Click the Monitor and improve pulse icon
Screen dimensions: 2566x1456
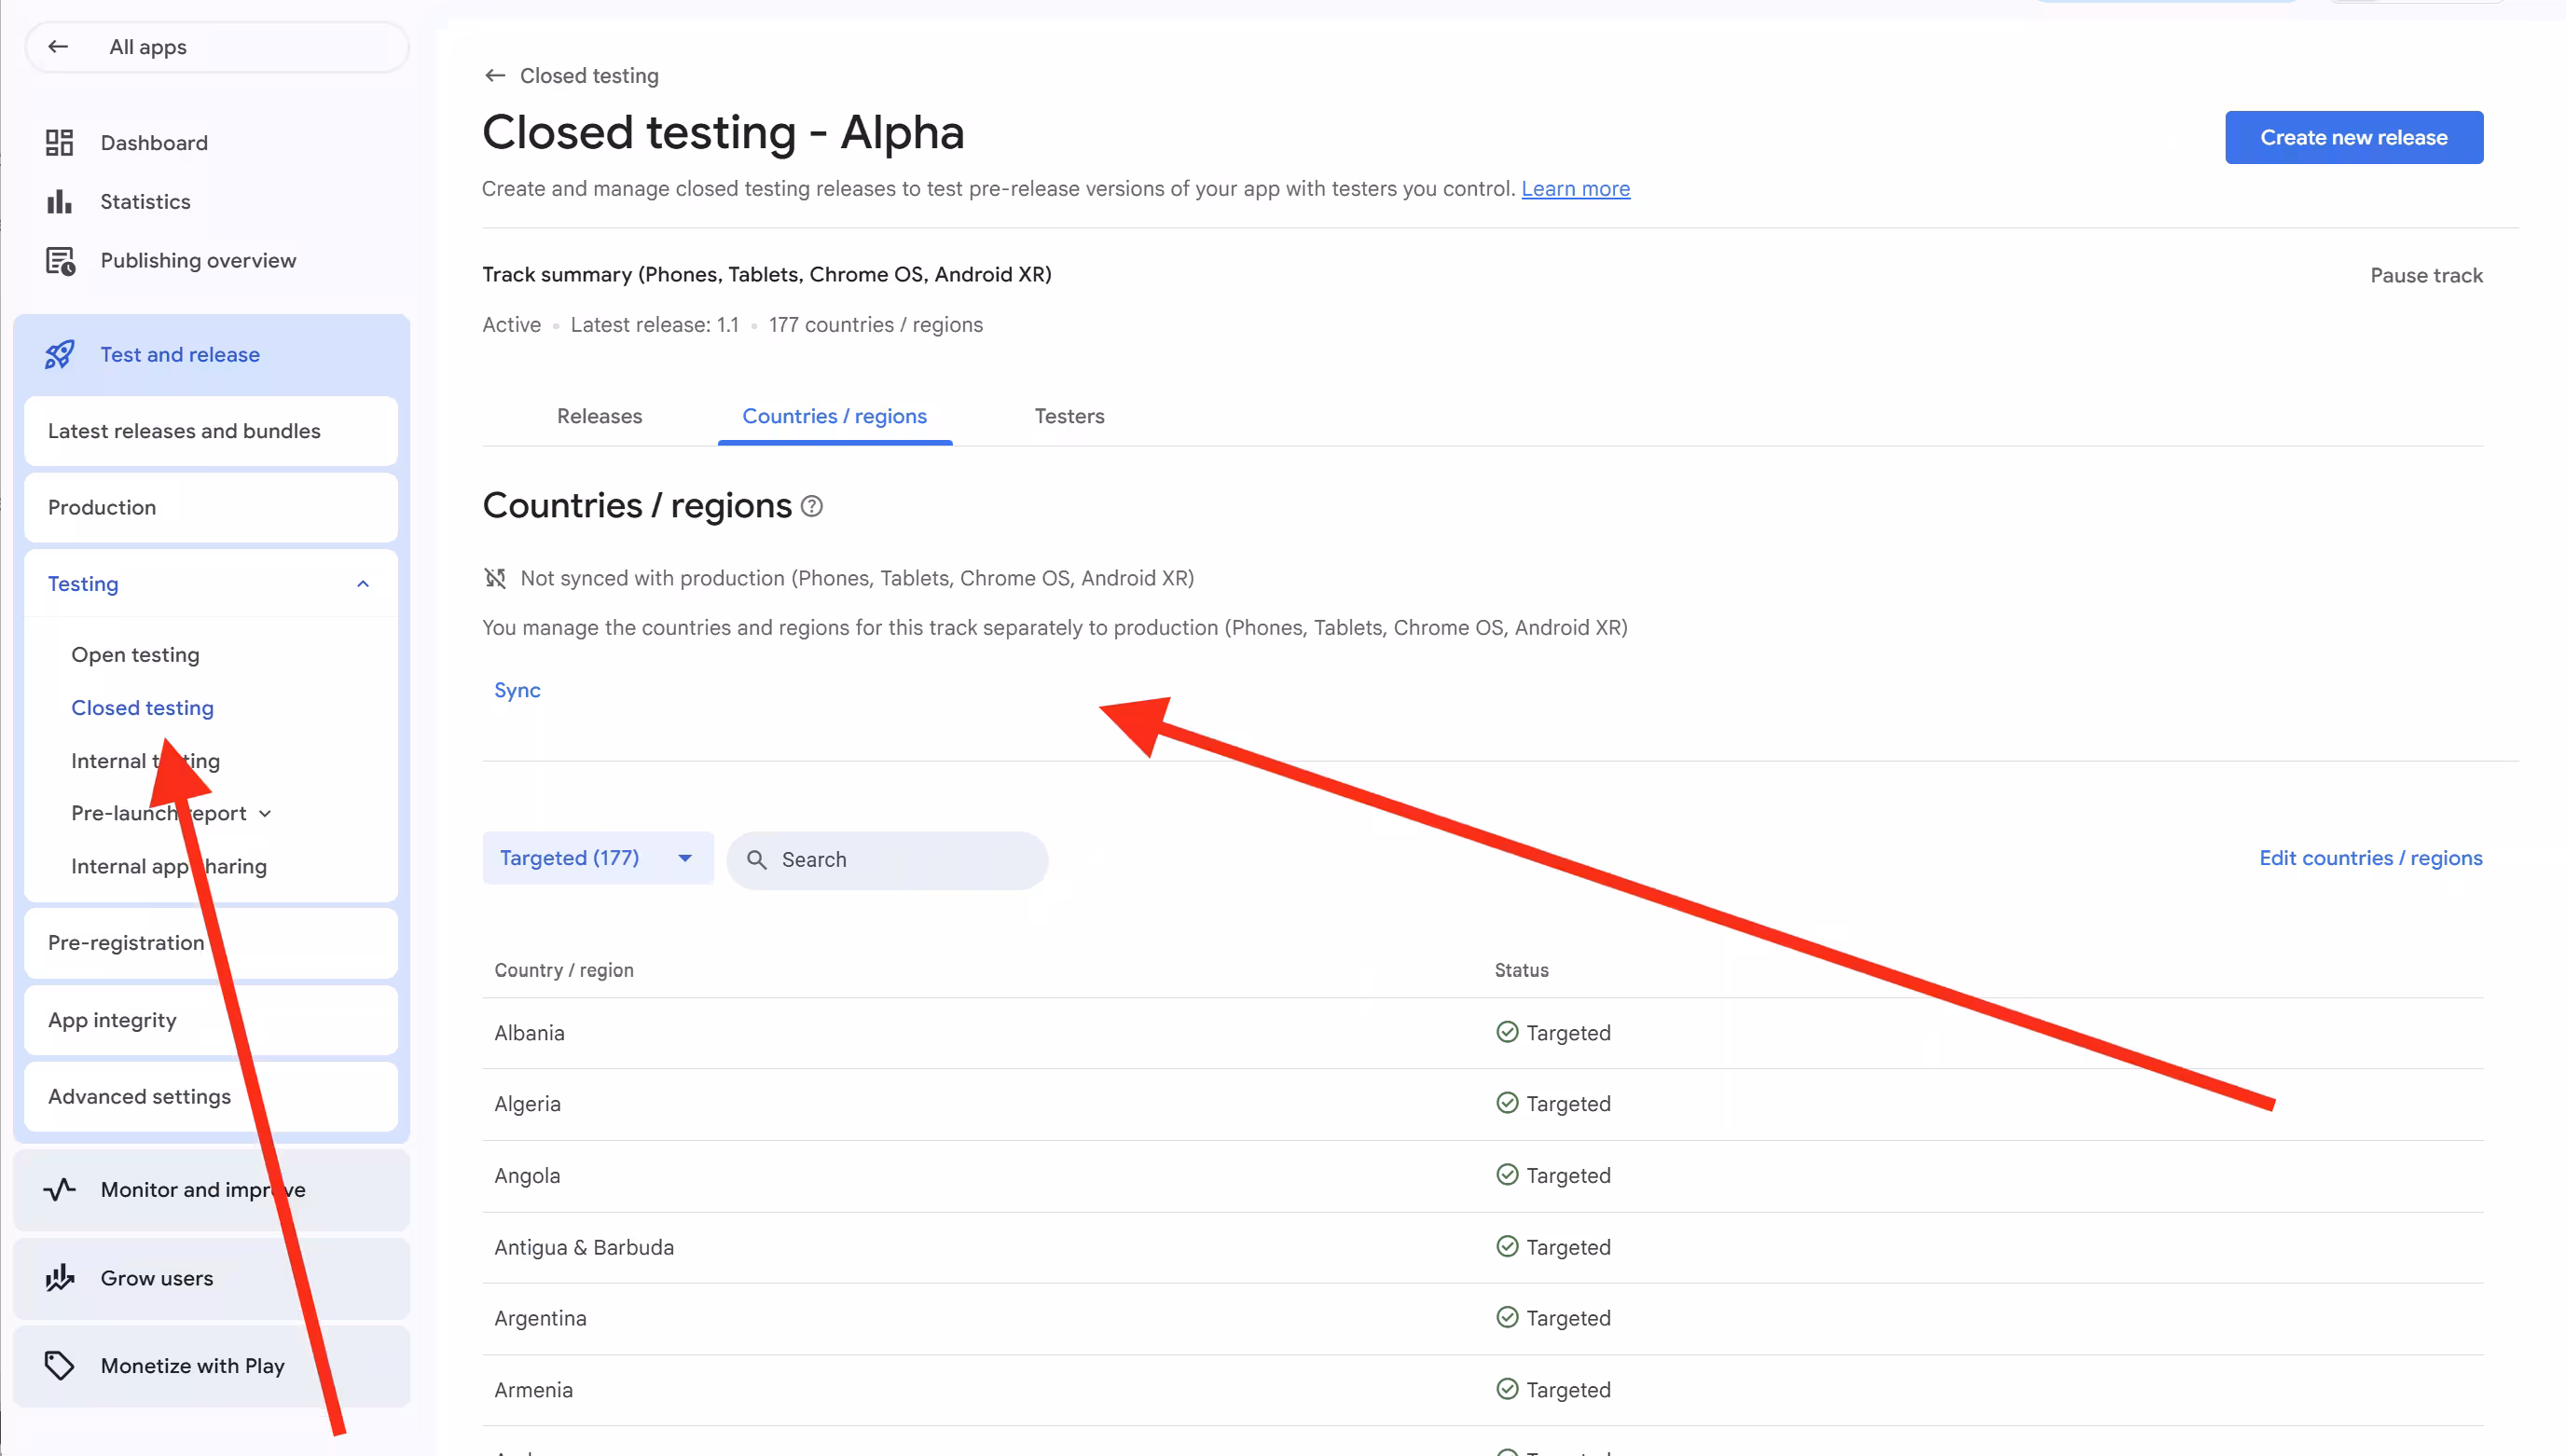[59, 1189]
